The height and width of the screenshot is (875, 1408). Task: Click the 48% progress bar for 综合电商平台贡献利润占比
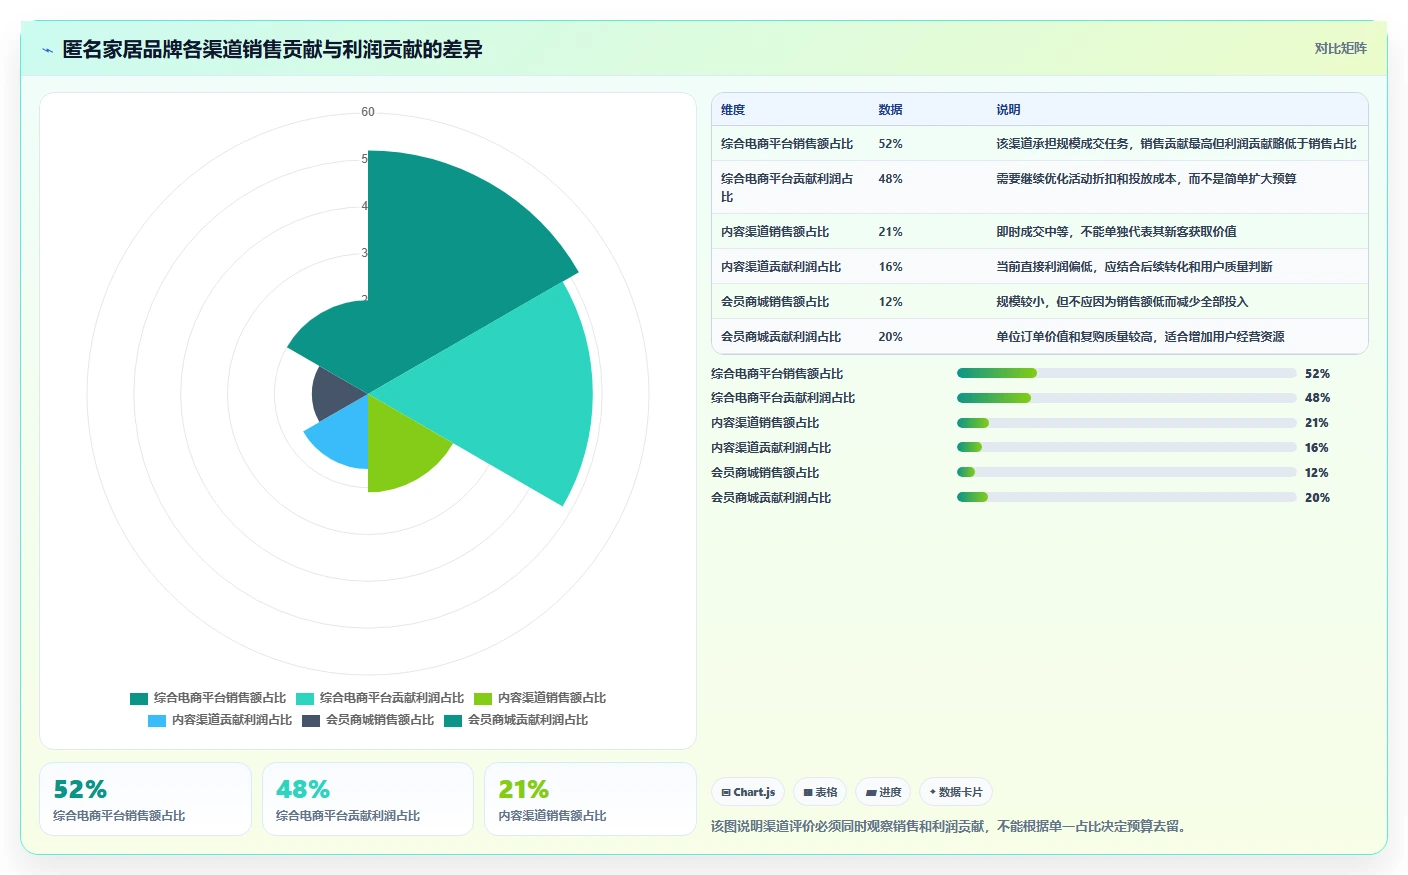[1127, 398]
